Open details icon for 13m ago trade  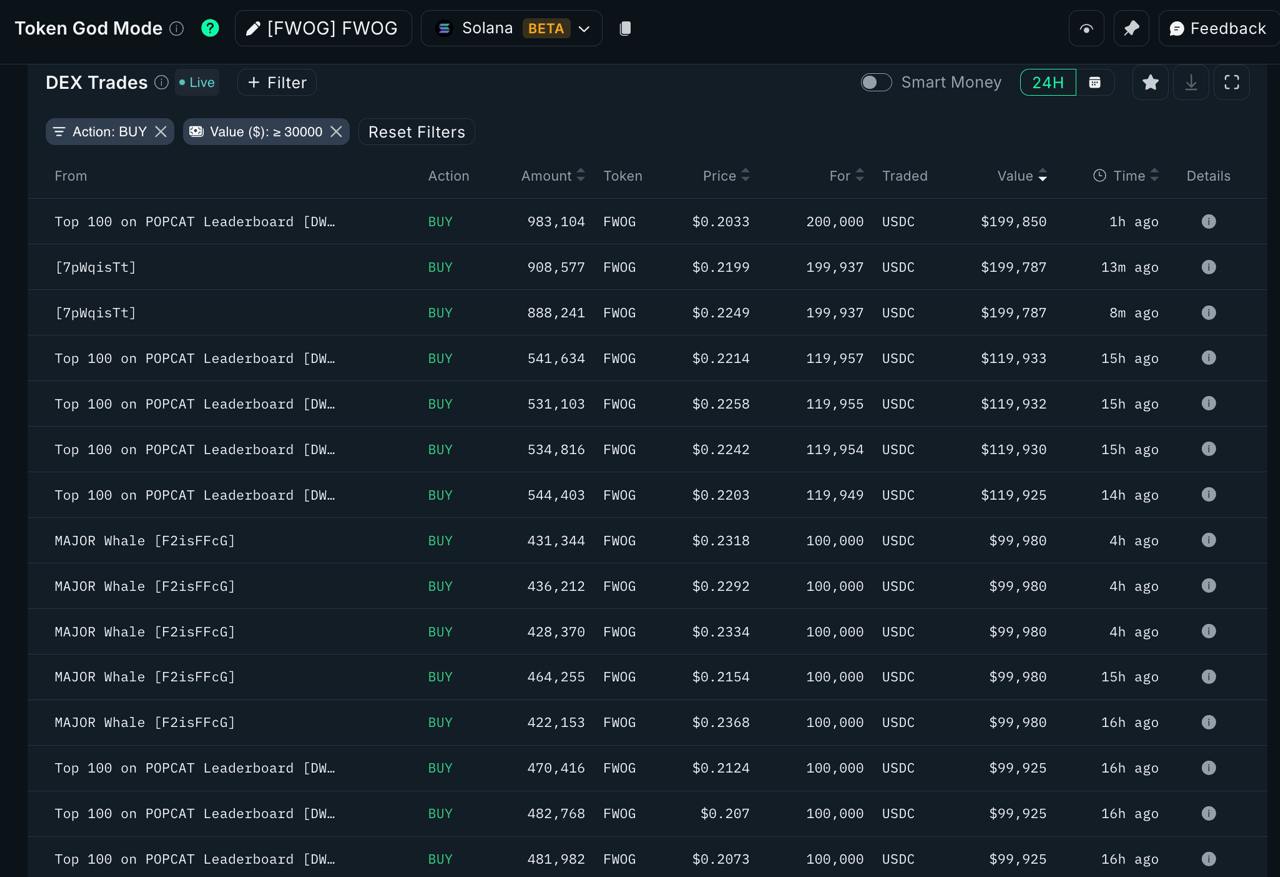pos(1209,267)
